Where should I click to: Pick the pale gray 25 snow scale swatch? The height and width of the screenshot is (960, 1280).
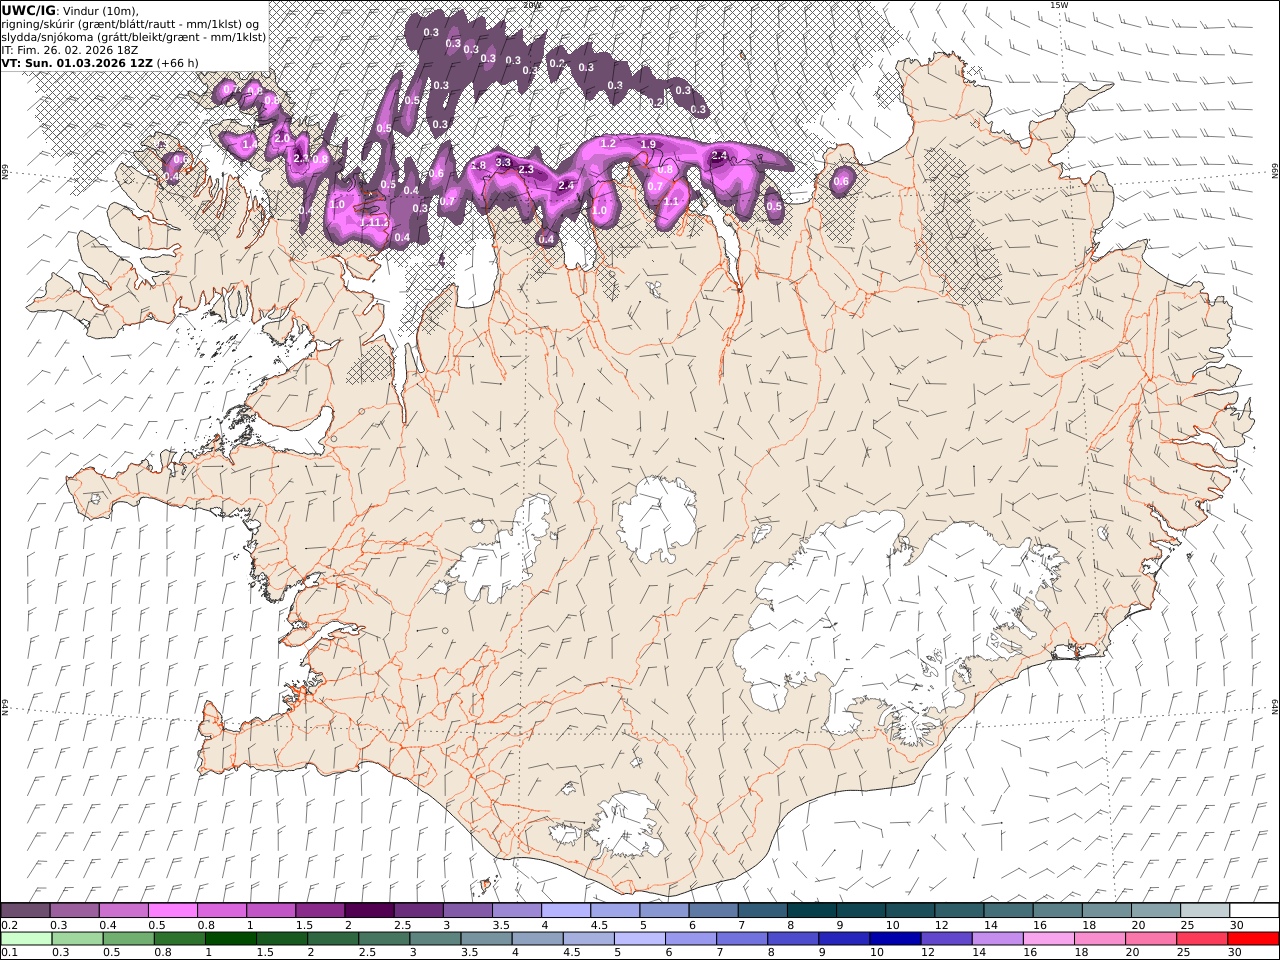[1204, 910]
